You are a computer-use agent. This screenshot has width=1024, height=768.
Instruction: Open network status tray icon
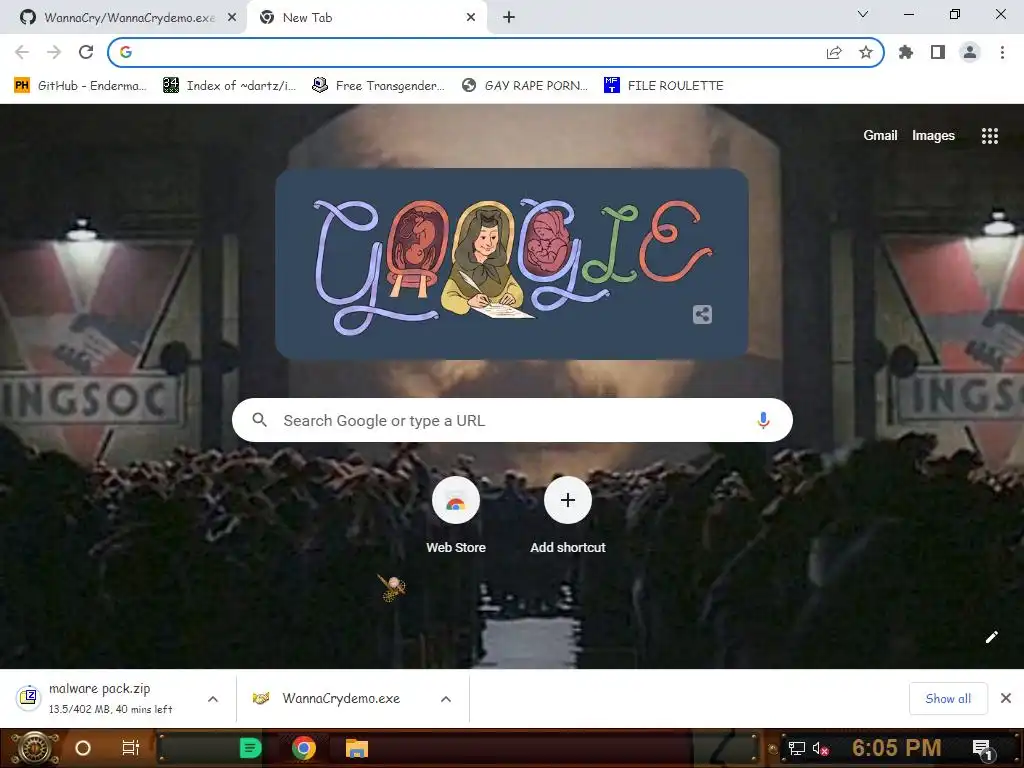[x=797, y=748]
